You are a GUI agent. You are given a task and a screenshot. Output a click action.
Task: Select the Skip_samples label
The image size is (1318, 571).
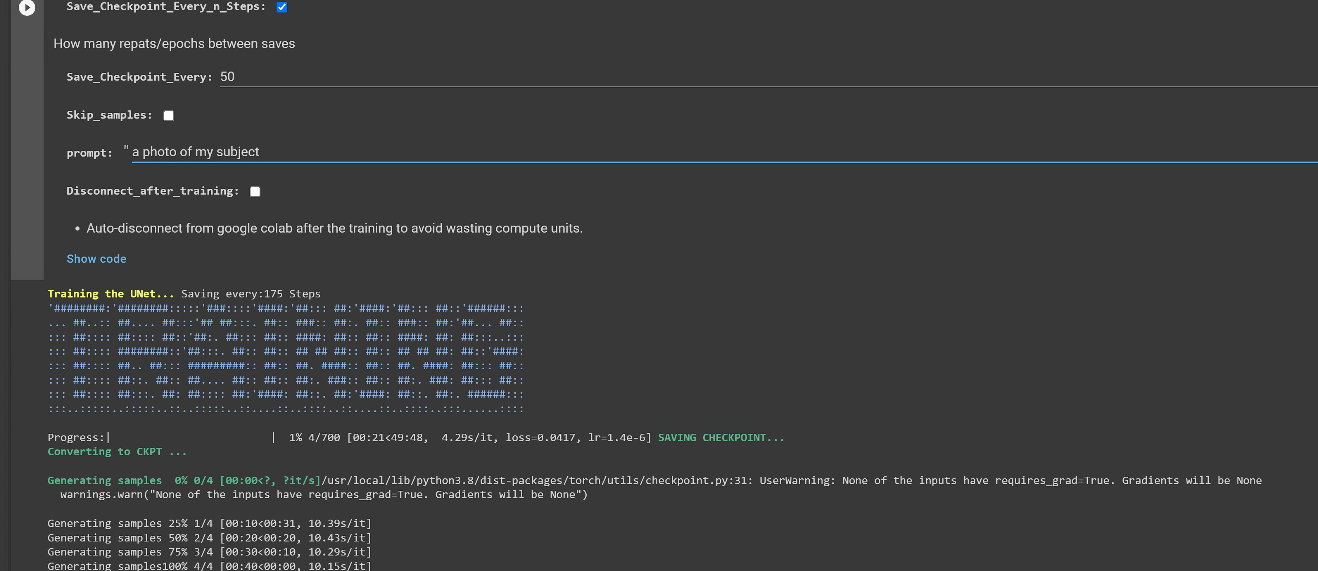pyautogui.click(x=109, y=116)
